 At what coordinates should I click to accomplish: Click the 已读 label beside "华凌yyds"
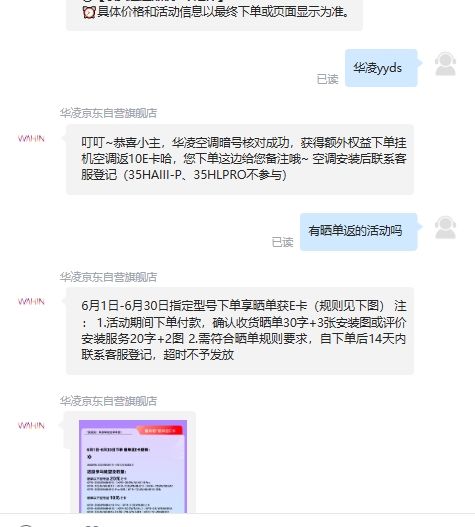click(x=327, y=79)
